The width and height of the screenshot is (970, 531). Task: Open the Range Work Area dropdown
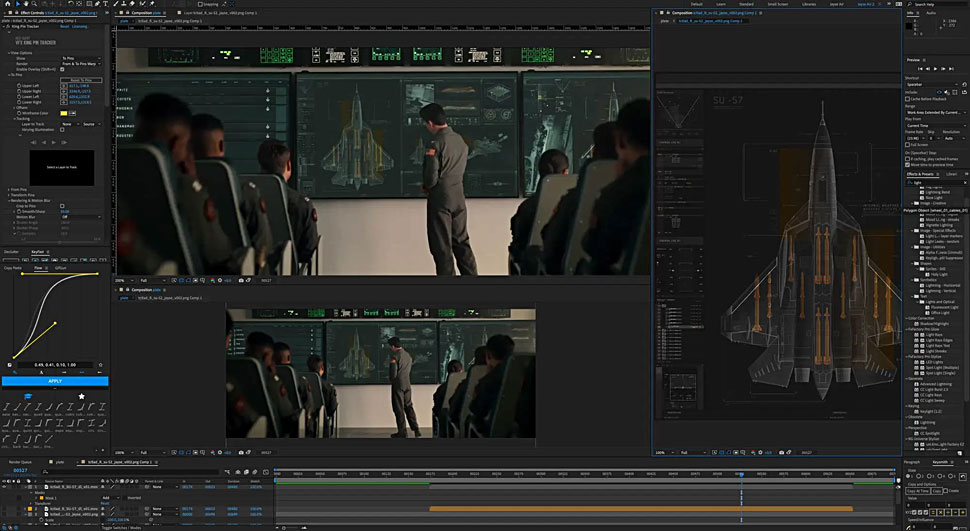(936, 113)
